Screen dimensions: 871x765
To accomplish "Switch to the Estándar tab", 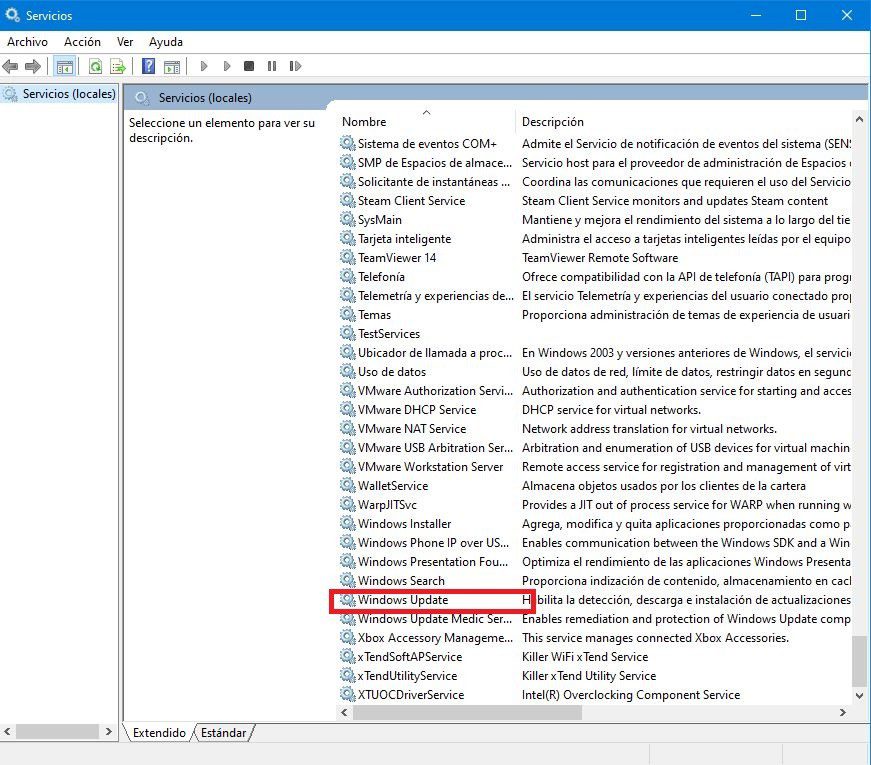I will coord(223,733).
